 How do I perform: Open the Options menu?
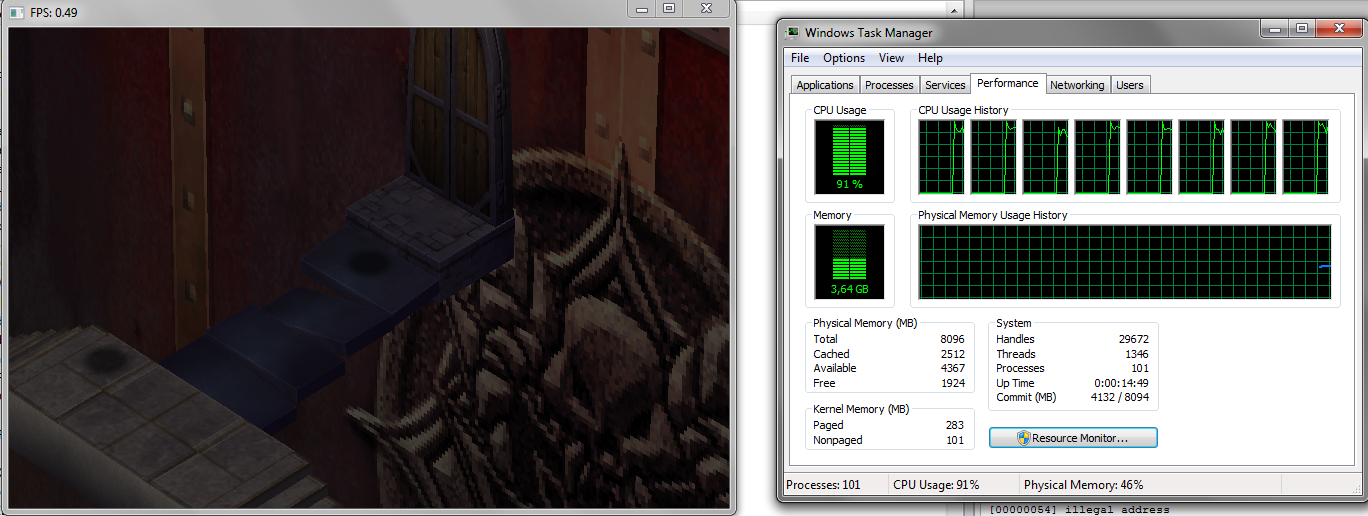coord(844,58)
